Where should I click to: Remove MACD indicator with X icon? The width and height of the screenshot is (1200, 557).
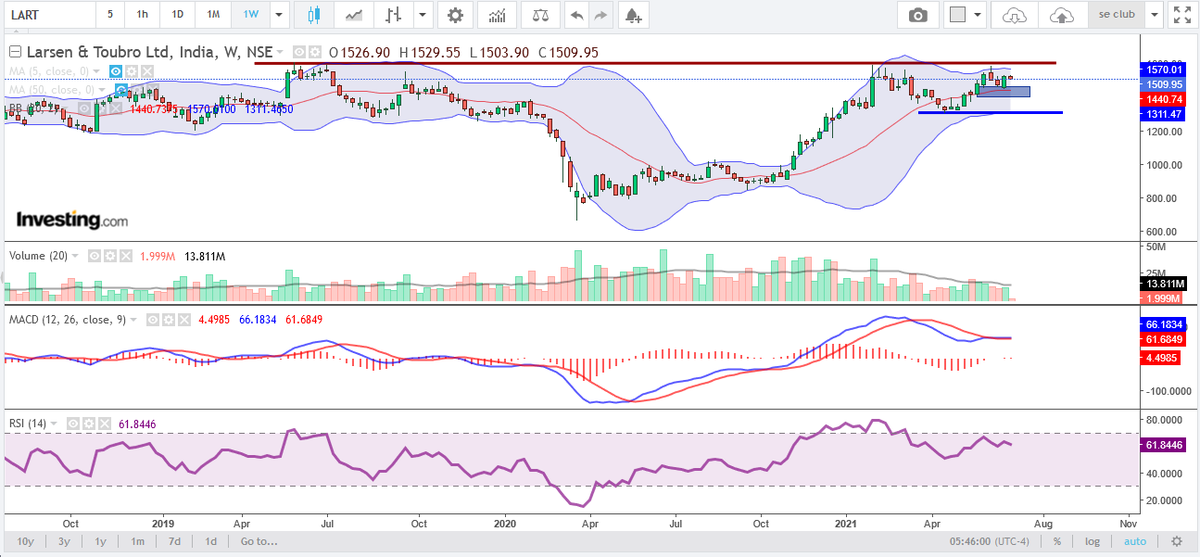point(183,319)
